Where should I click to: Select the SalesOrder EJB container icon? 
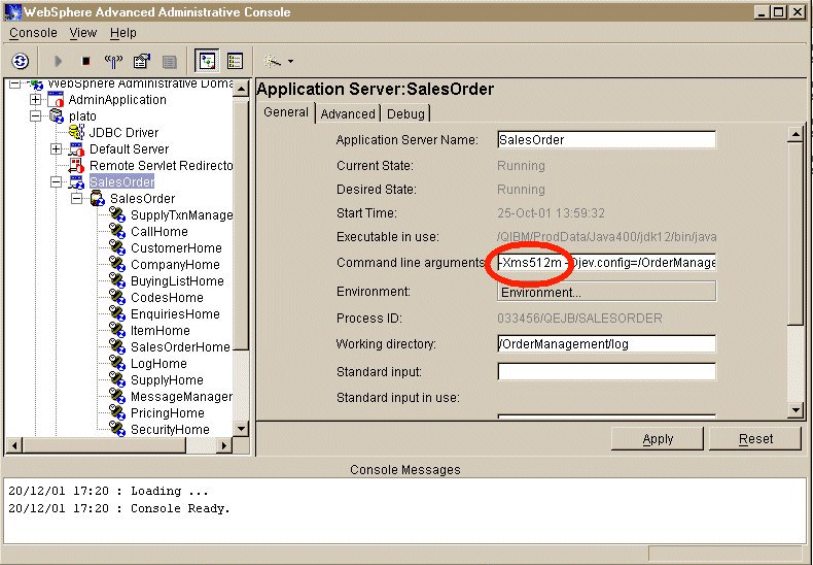(x=97, y=199)
